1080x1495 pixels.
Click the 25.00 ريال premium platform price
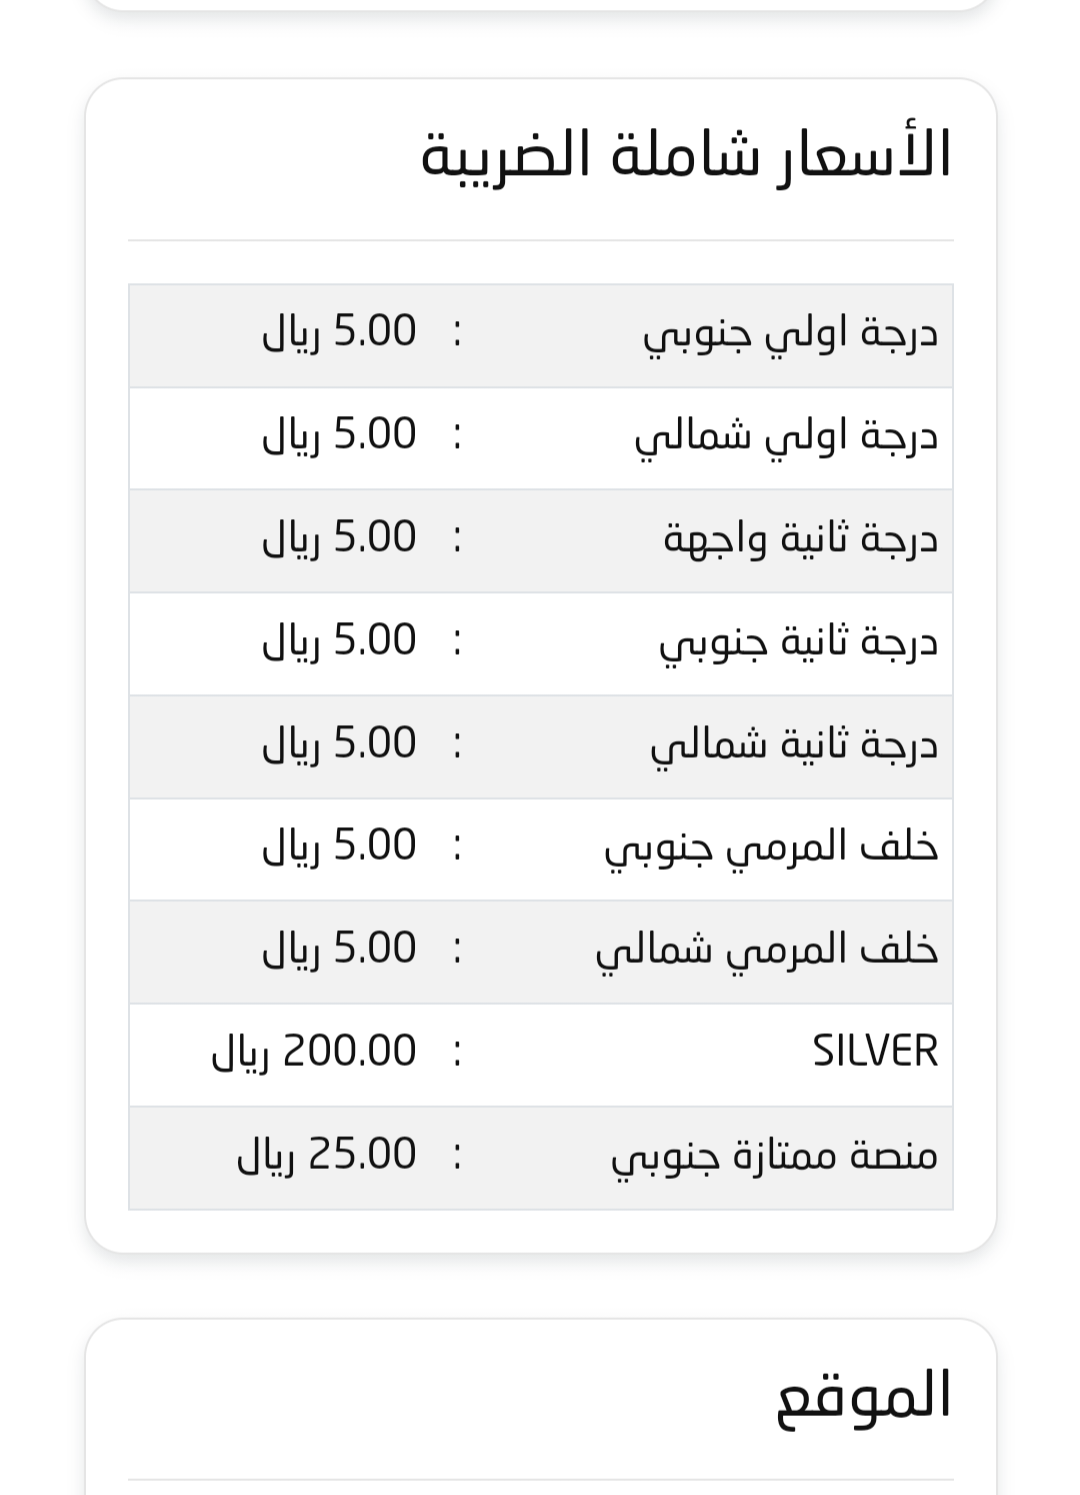point(327,1155)
